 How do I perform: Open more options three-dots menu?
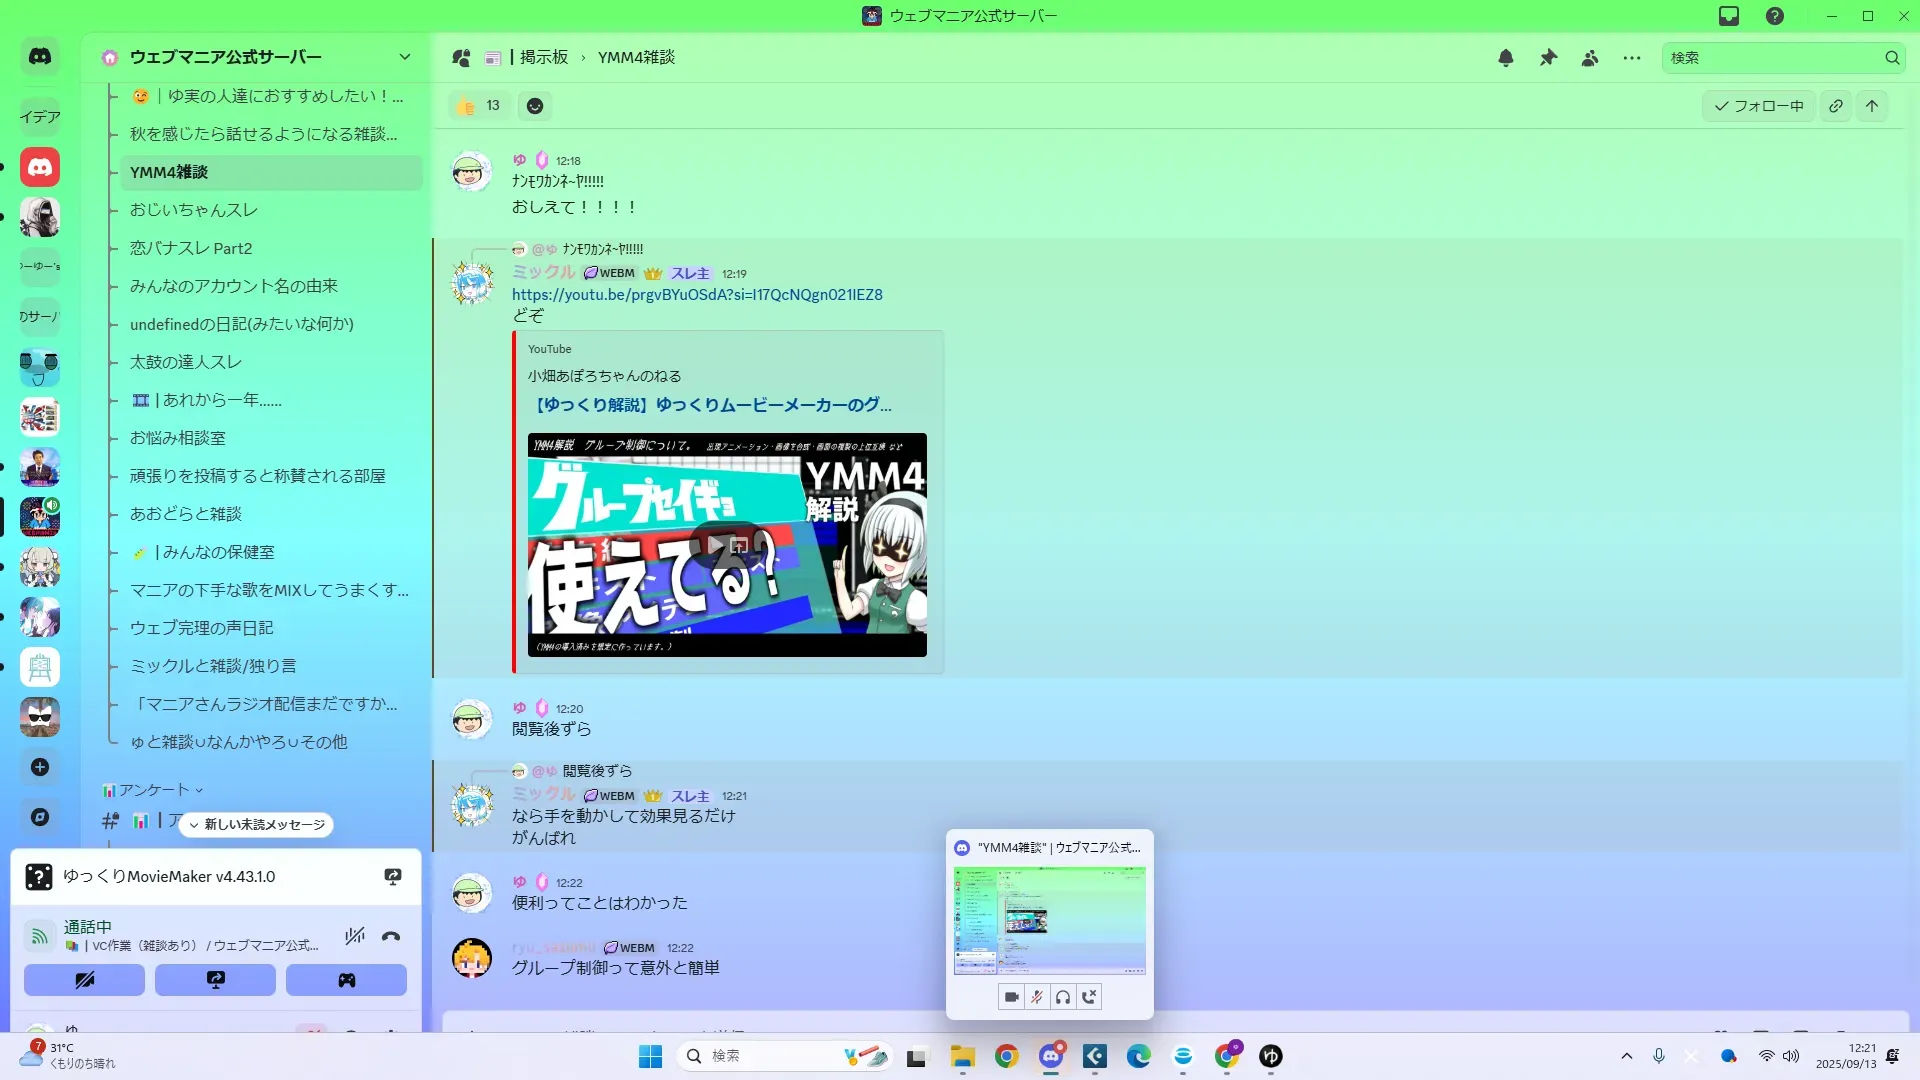[x=1632, y=58]
